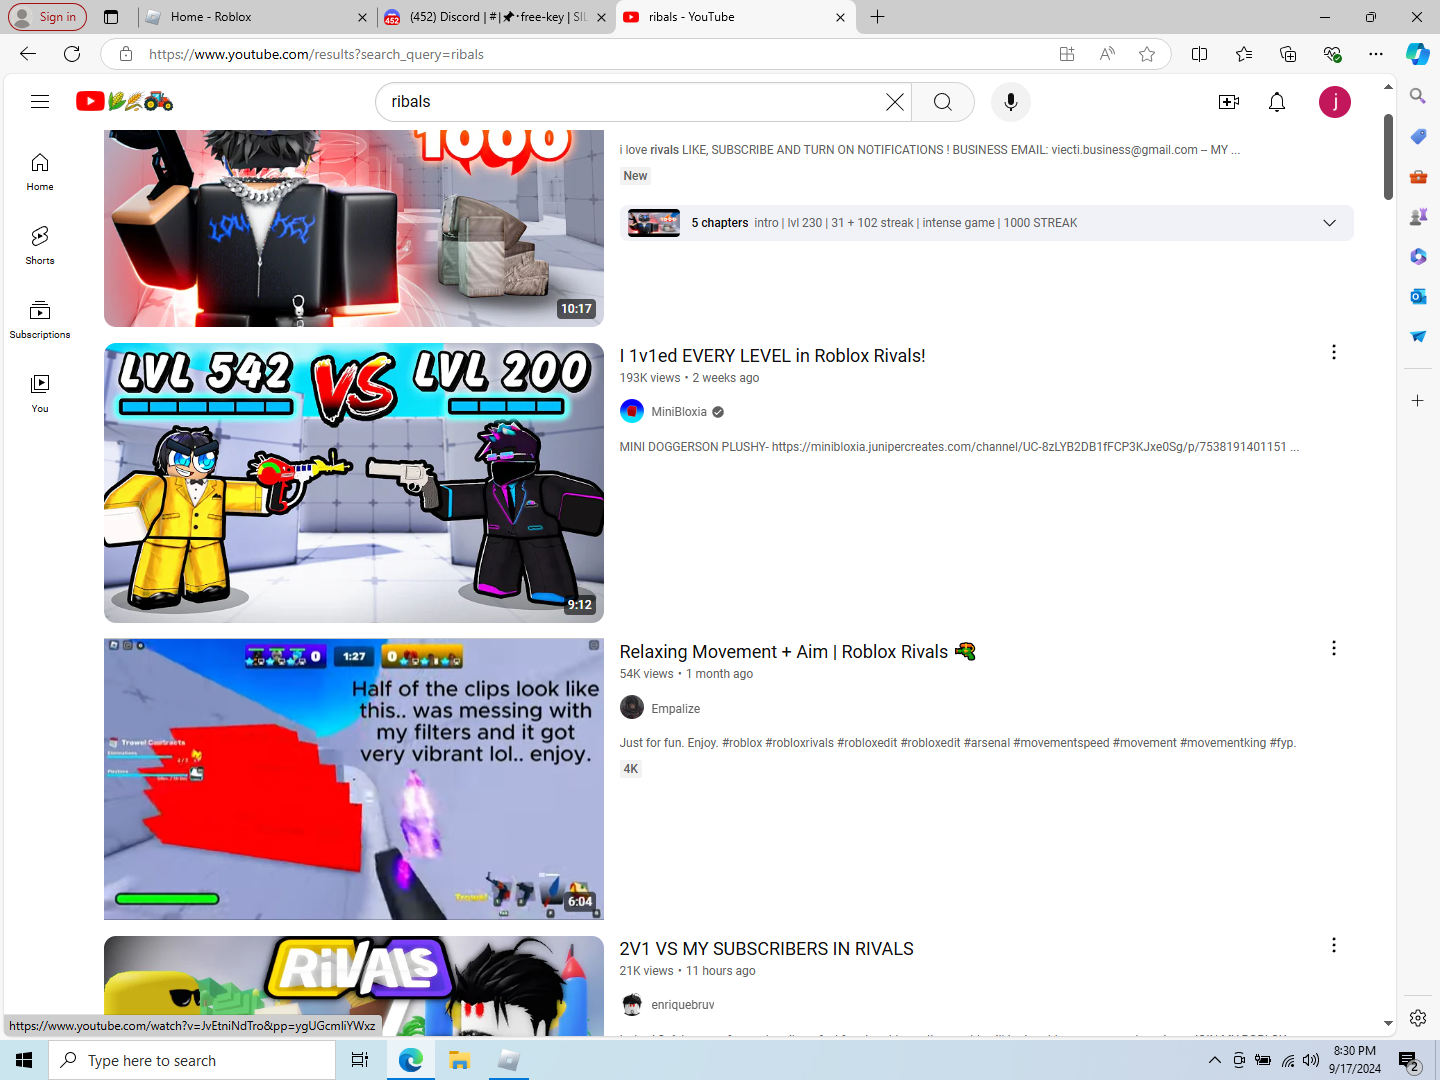The width and height of the screenshot is (1440, 1080).
Task: Click the magnifier search button
Action: point(943,102)
